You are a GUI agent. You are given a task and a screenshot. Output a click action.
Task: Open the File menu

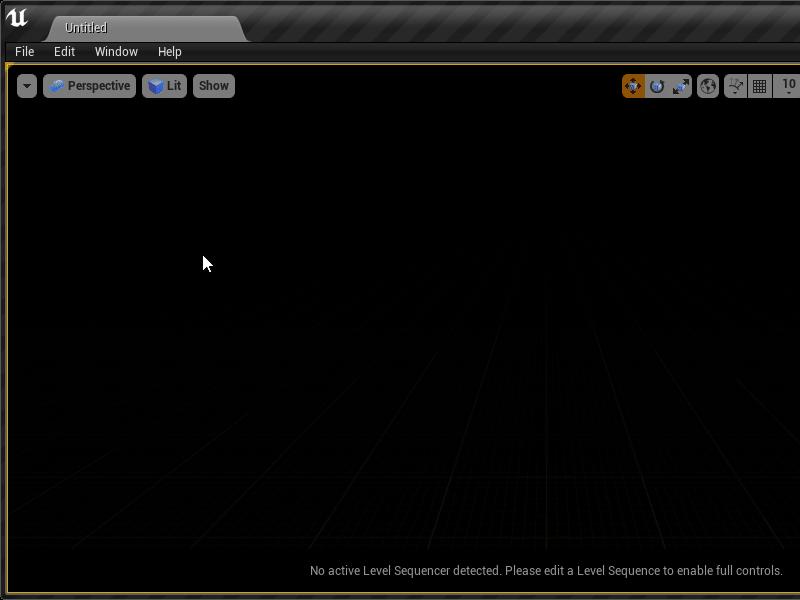pyautogui.click(x=24, y=52)
